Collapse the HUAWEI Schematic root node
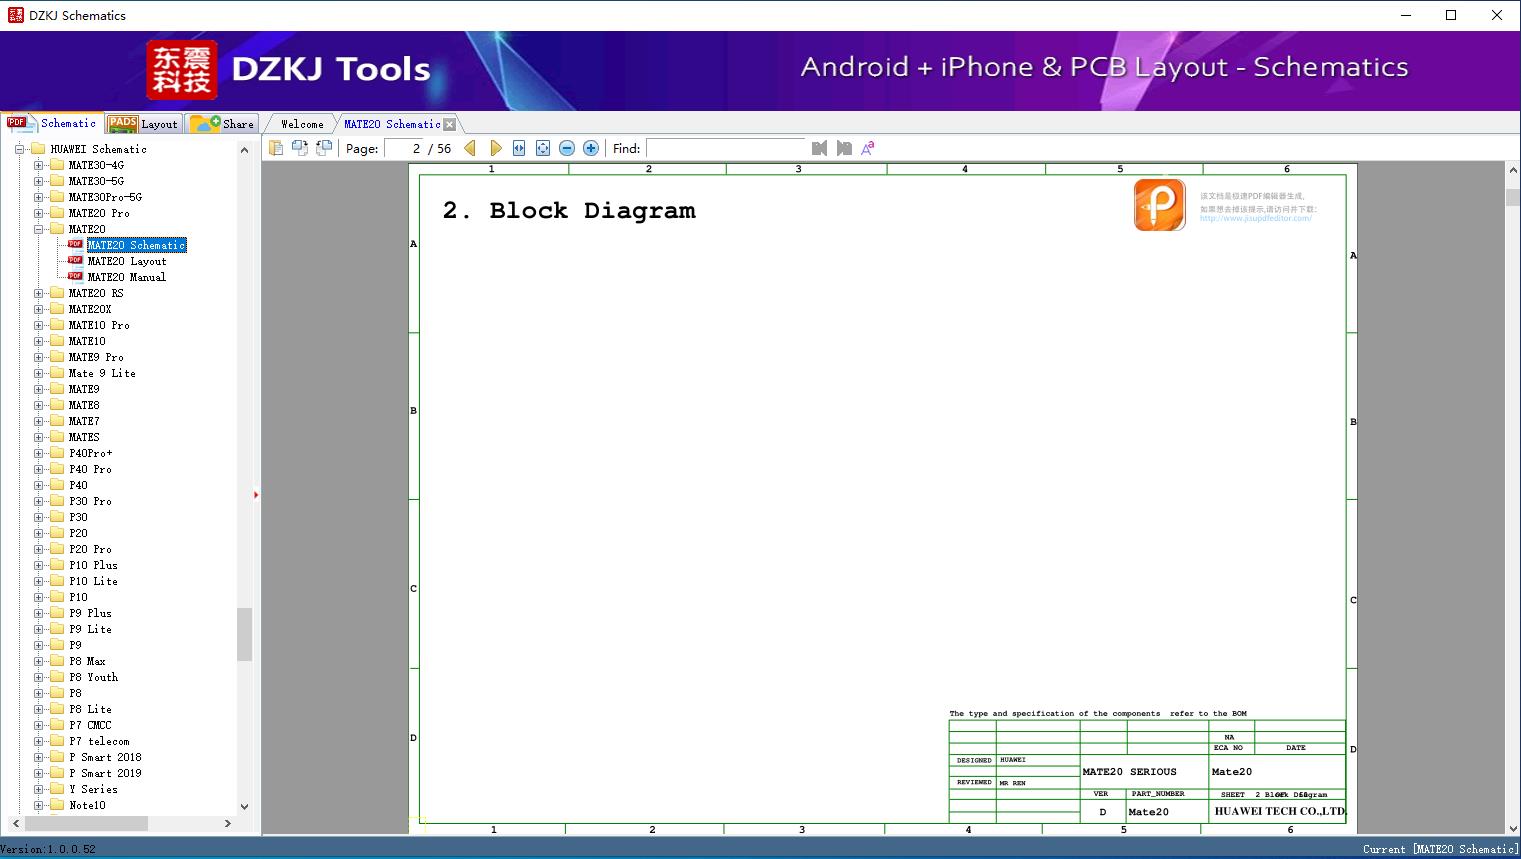Screen dimensions: 1521x859 coord(19,149)
